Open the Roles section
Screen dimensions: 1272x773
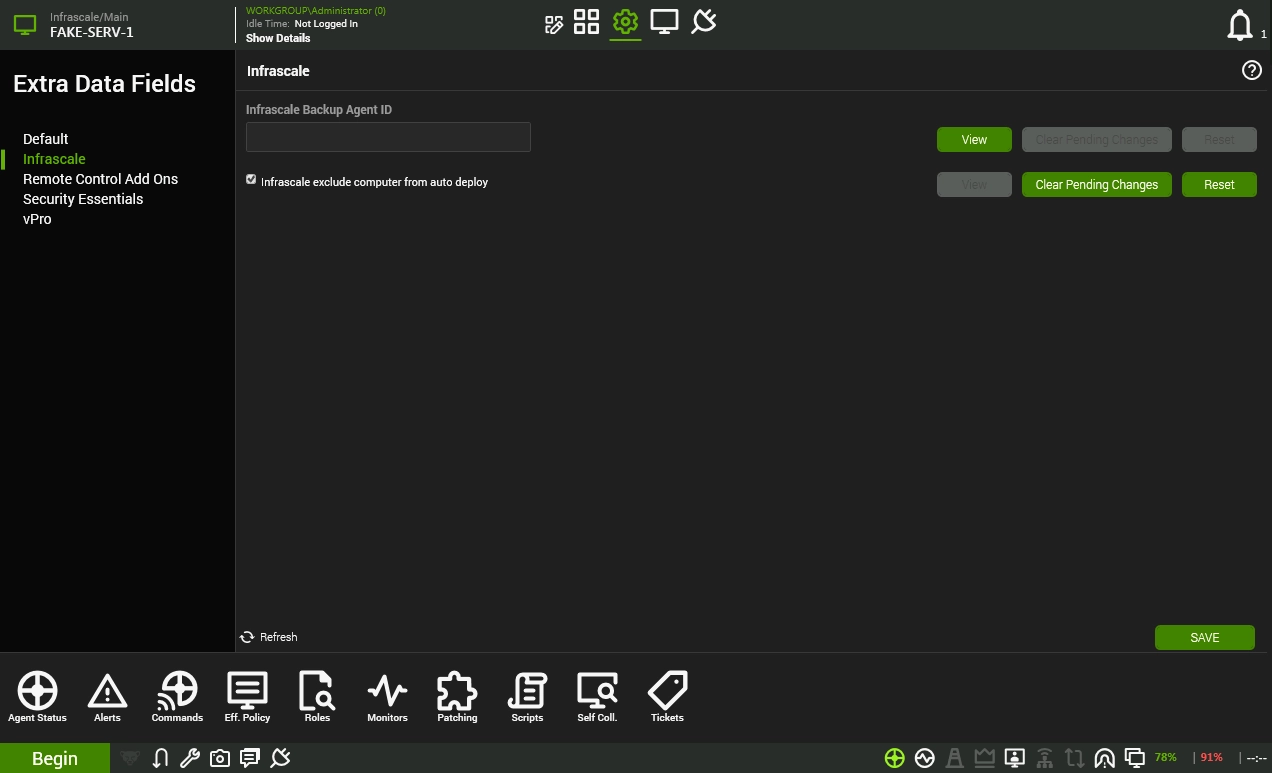click(317, 697)
